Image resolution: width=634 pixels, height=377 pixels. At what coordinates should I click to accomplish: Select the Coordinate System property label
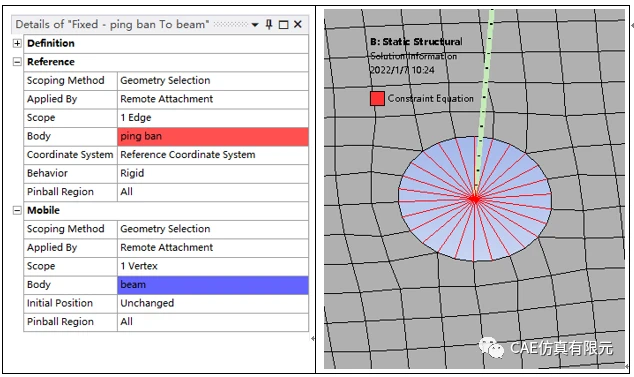tap(70, 155)
